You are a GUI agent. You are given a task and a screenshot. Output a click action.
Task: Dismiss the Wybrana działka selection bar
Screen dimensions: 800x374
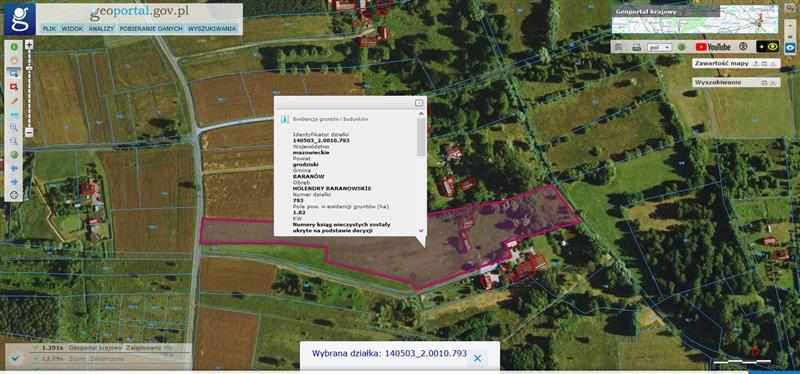478,358
